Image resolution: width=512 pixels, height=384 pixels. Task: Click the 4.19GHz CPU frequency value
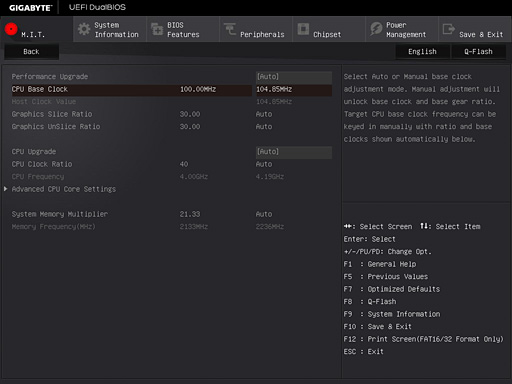[270, 177]
